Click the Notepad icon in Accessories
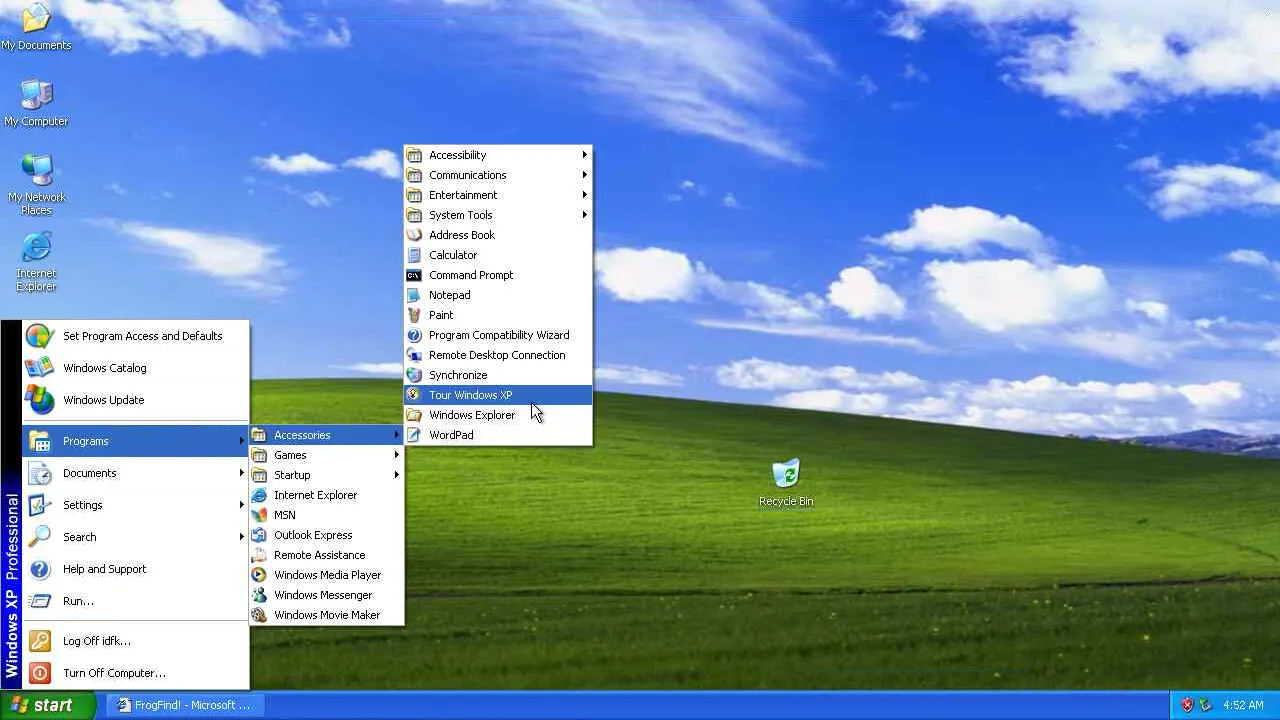 click(414, 295)
